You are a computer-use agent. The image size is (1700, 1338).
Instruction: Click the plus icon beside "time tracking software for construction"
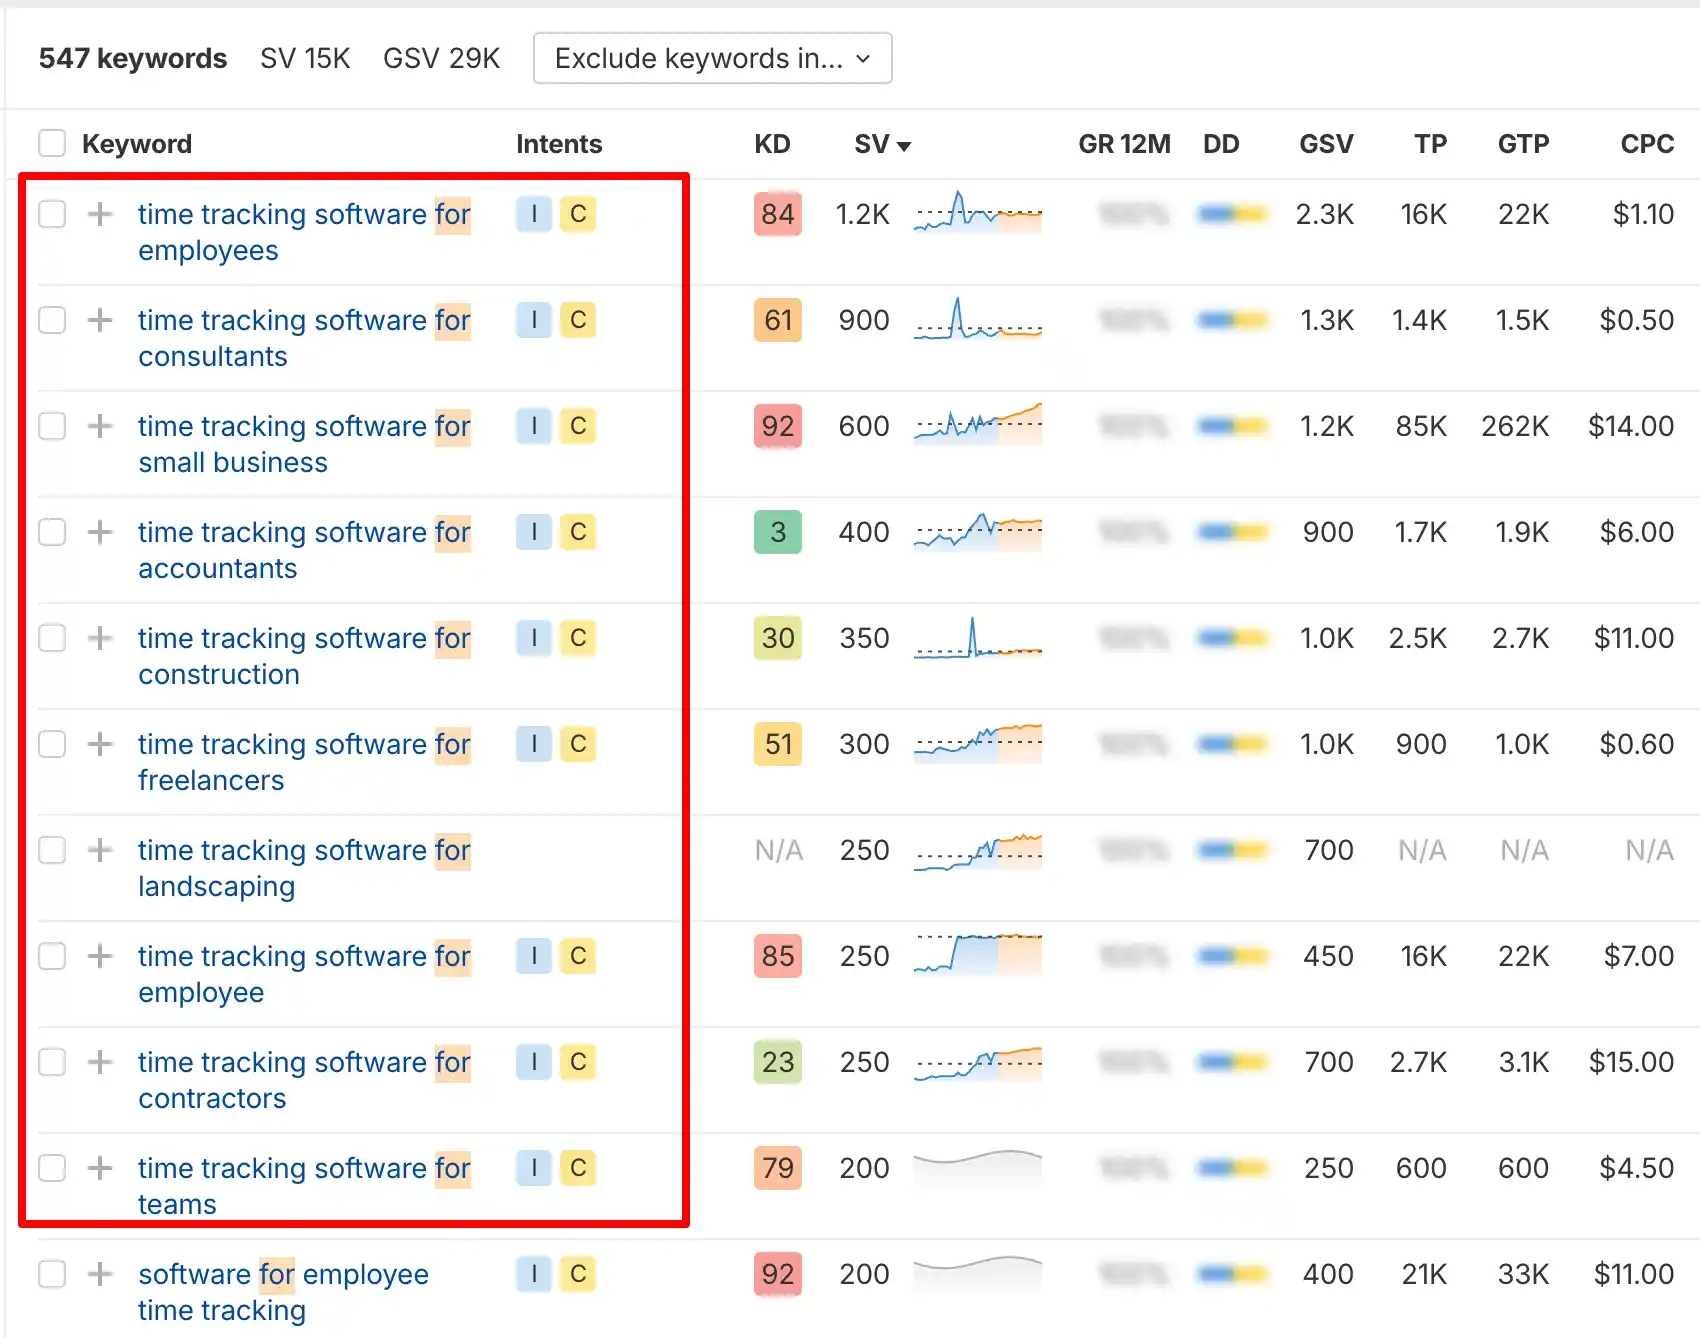tap(99, 638)
